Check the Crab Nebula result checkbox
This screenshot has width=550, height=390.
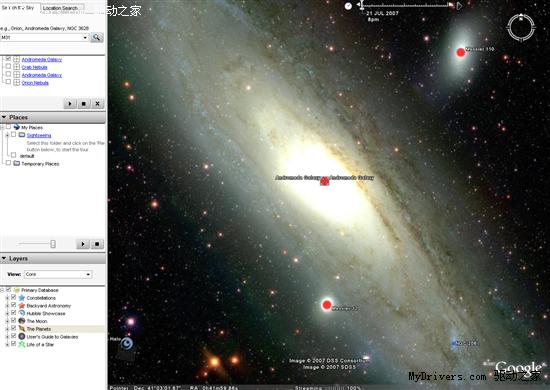(8, 67)
